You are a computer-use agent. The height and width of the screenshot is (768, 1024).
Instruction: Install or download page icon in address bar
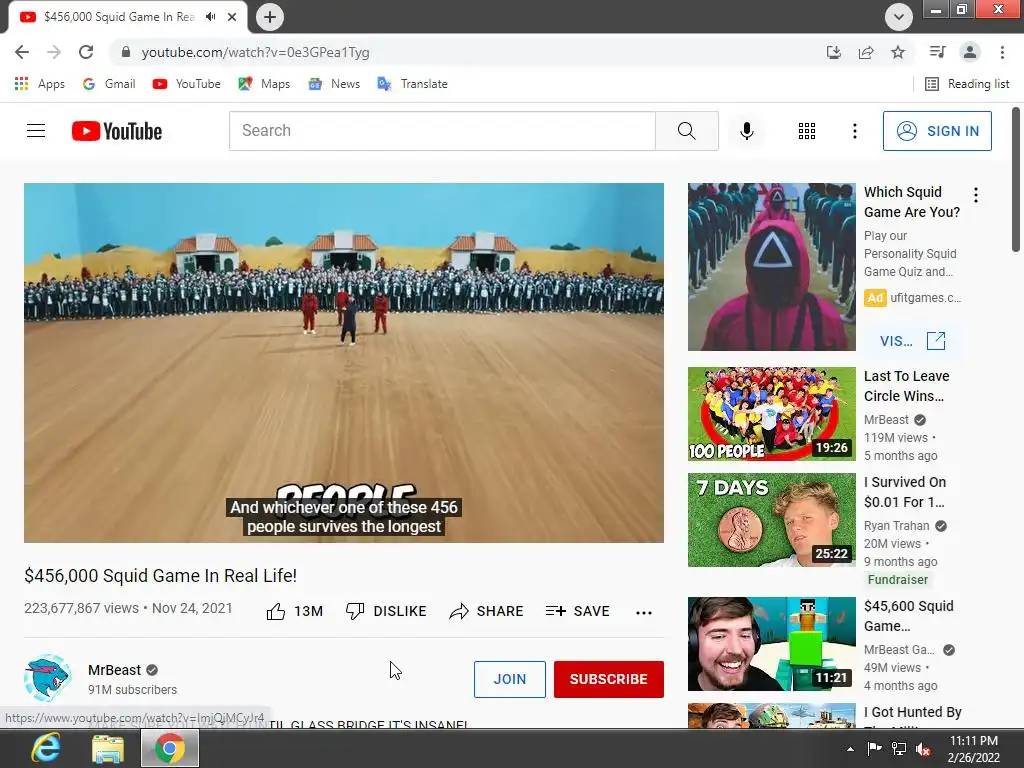[834, 52]
